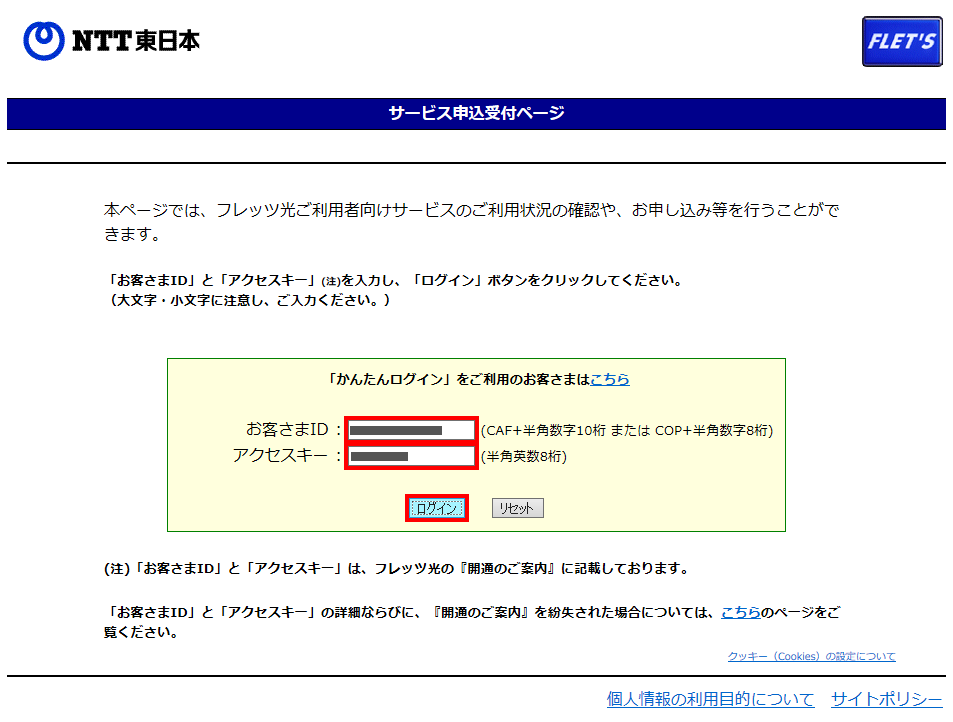The image size is (953, 722).
Task: Click the 大文字・小文字に注意 instruction text
Action: tap(249, 300)
